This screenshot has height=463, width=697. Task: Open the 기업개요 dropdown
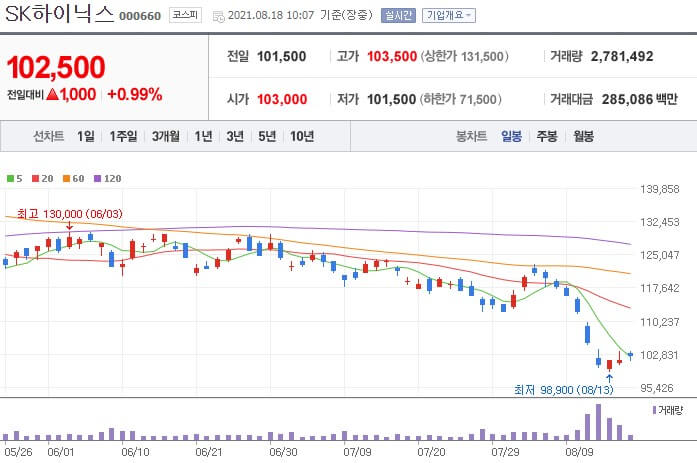pos(449,16)
